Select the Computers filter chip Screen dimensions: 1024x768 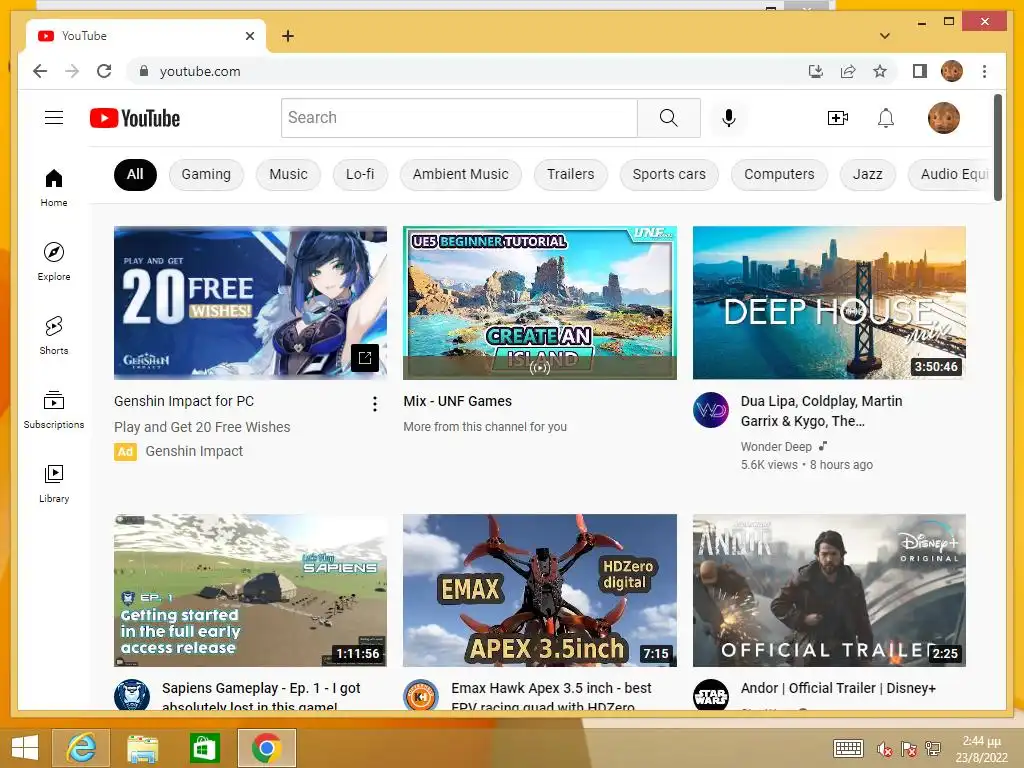click(x=779, y=174)
